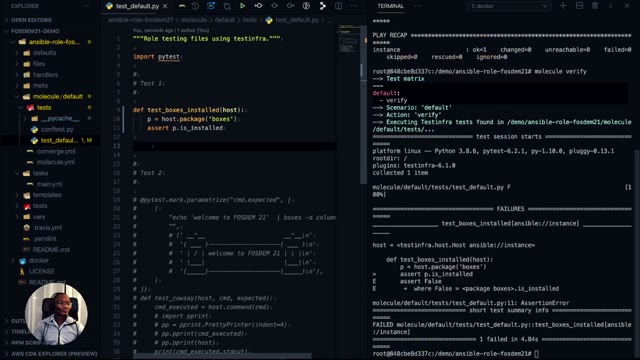
Task: Click the editor horizontal scrollbar at bottom
Action: [x=222, y=356]
